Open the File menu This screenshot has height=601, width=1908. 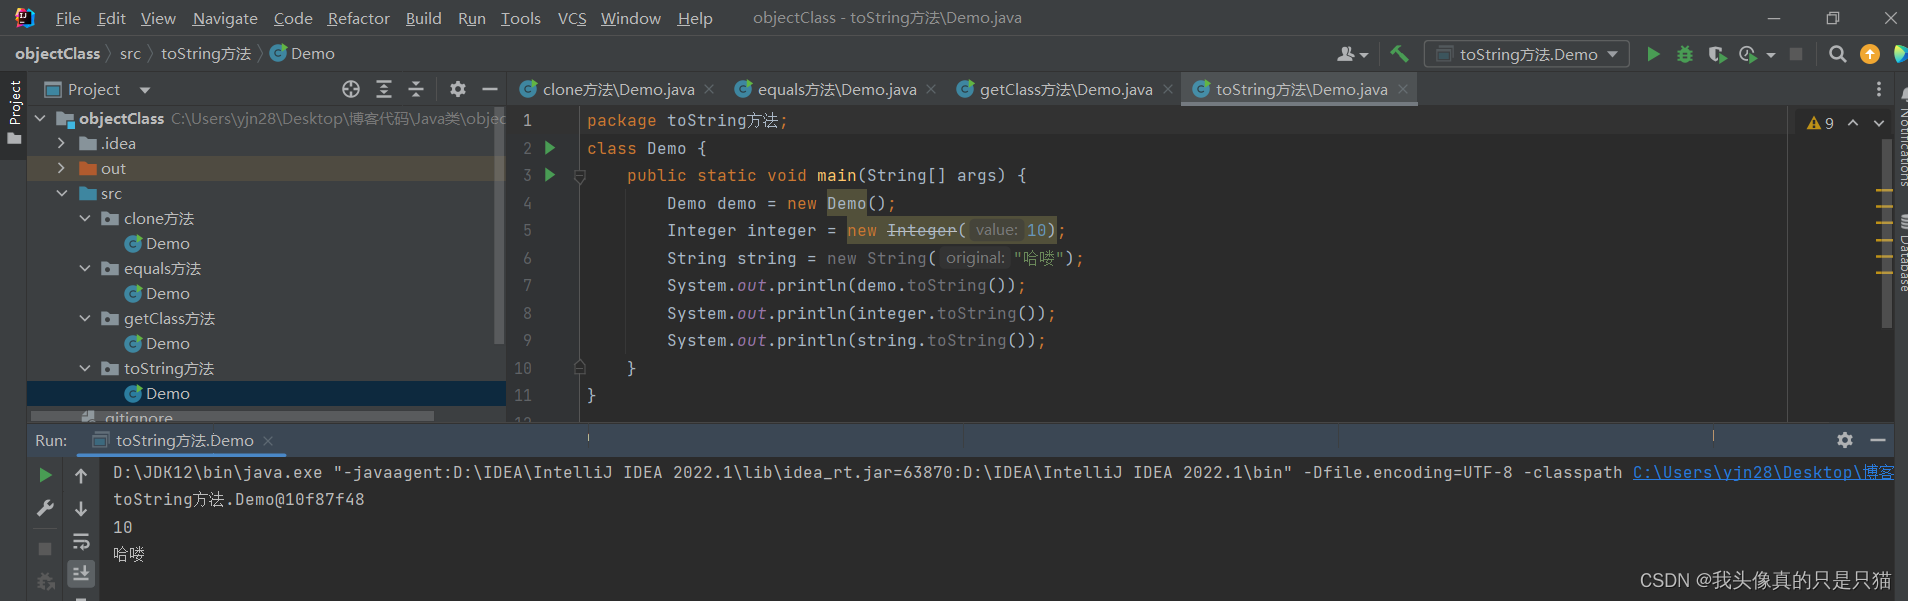[x=68, y=18]
